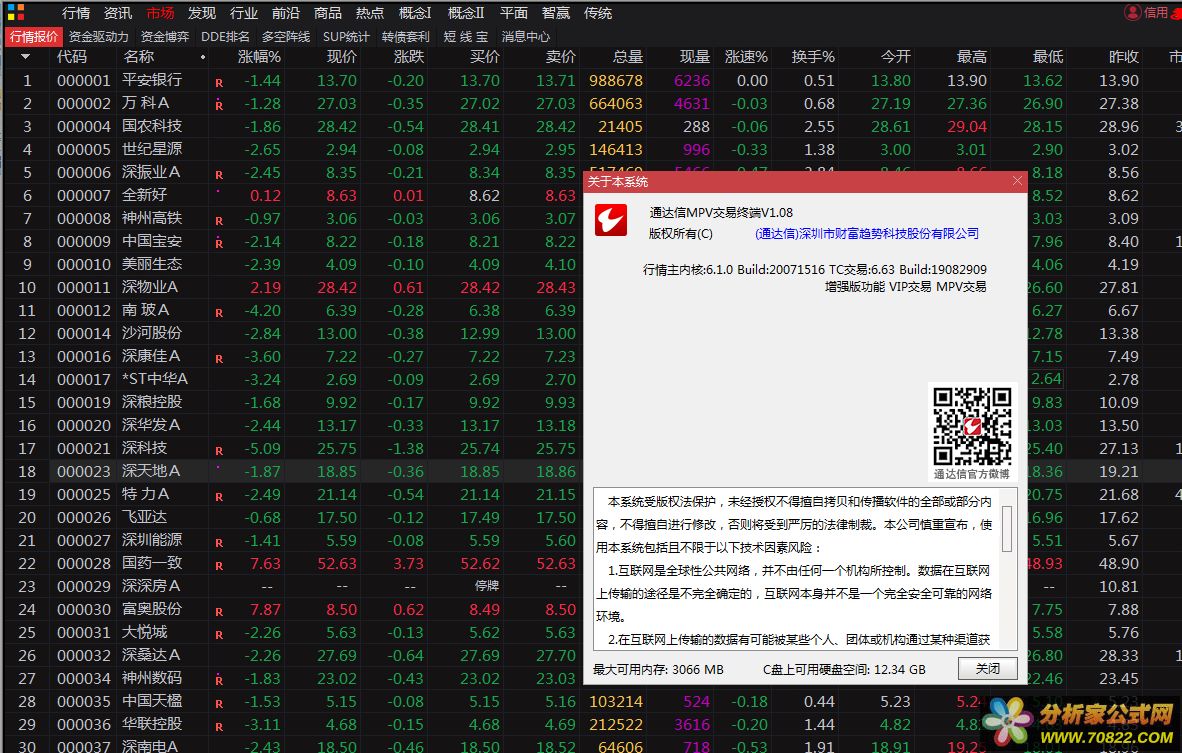Screen dimensions: 1182x753
Task: Click the dot marker beside 名称 header
Action: [203, 57]
